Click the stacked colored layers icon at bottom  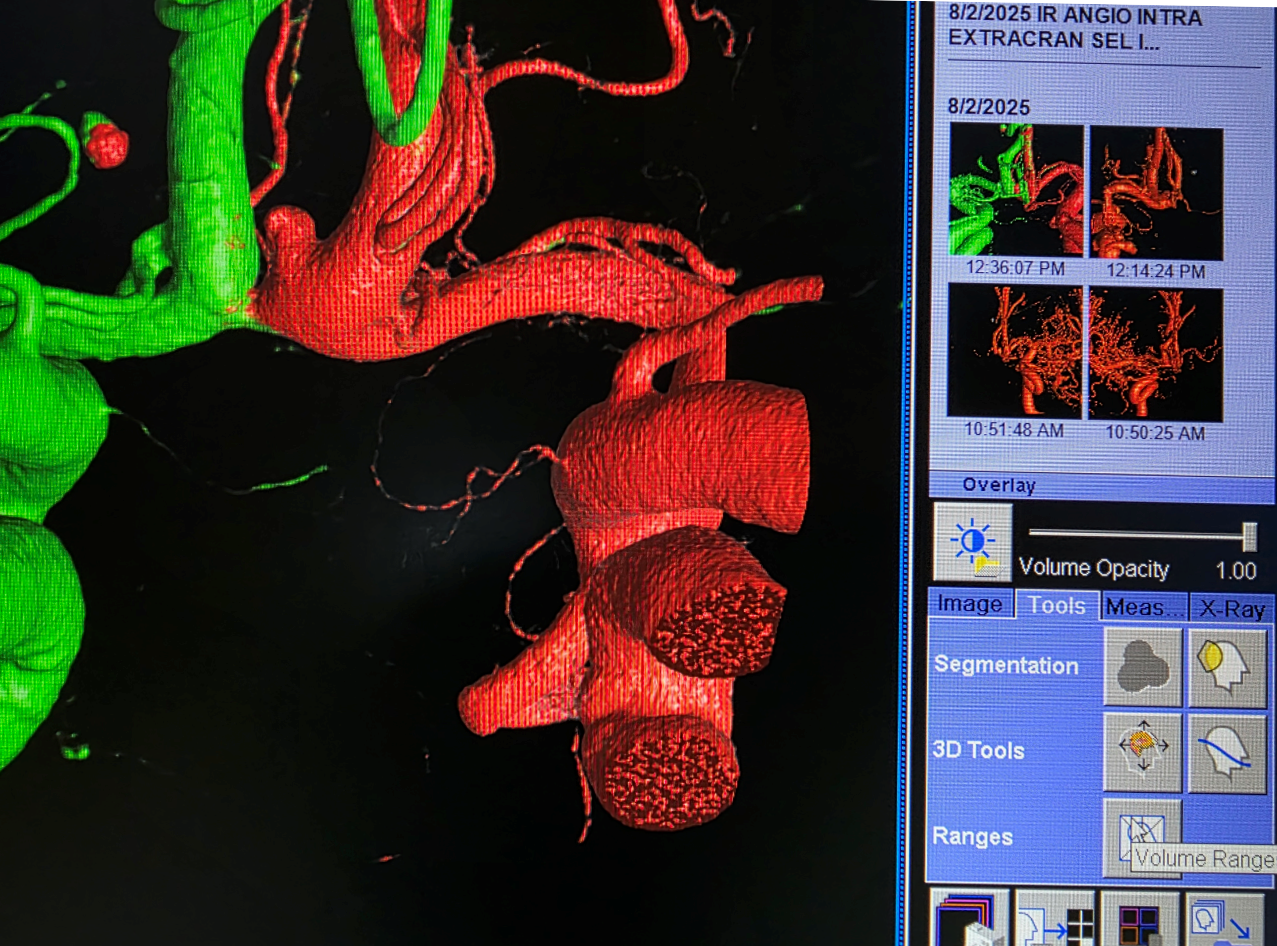(x=968, y=920)
